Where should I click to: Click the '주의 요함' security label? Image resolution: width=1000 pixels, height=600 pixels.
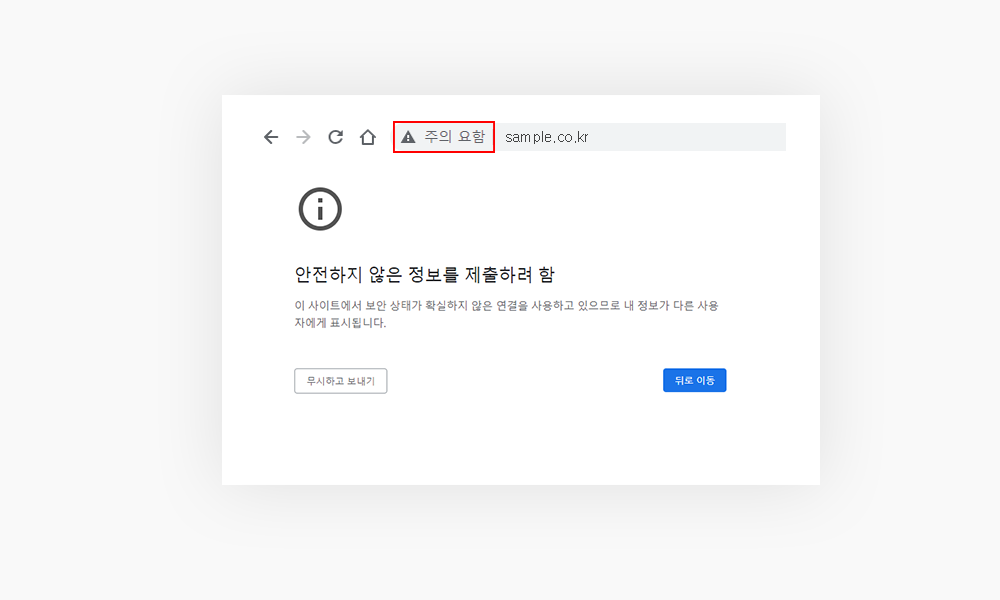[x=455, y=136]
